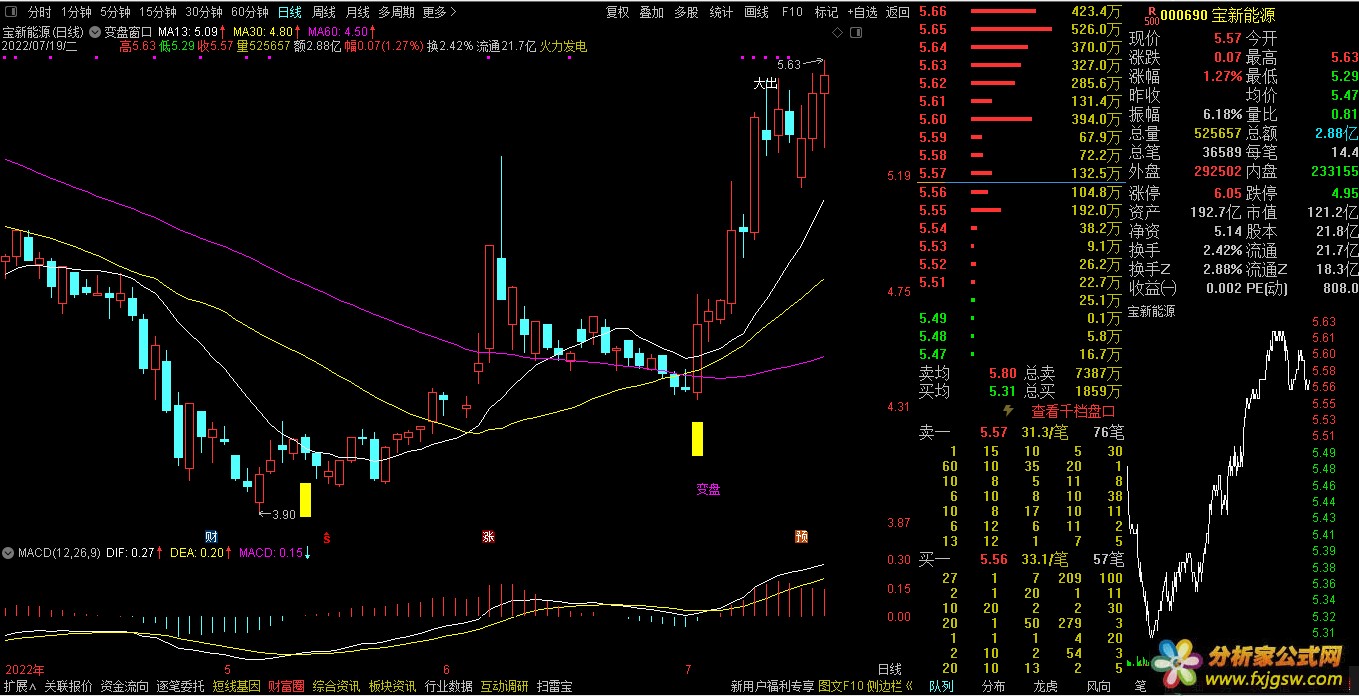Image resolution: width=1359 pixels, height=696 pixels.
Task: Select the 龙虎 tab in the order panel
Action: coord(1045,686)
